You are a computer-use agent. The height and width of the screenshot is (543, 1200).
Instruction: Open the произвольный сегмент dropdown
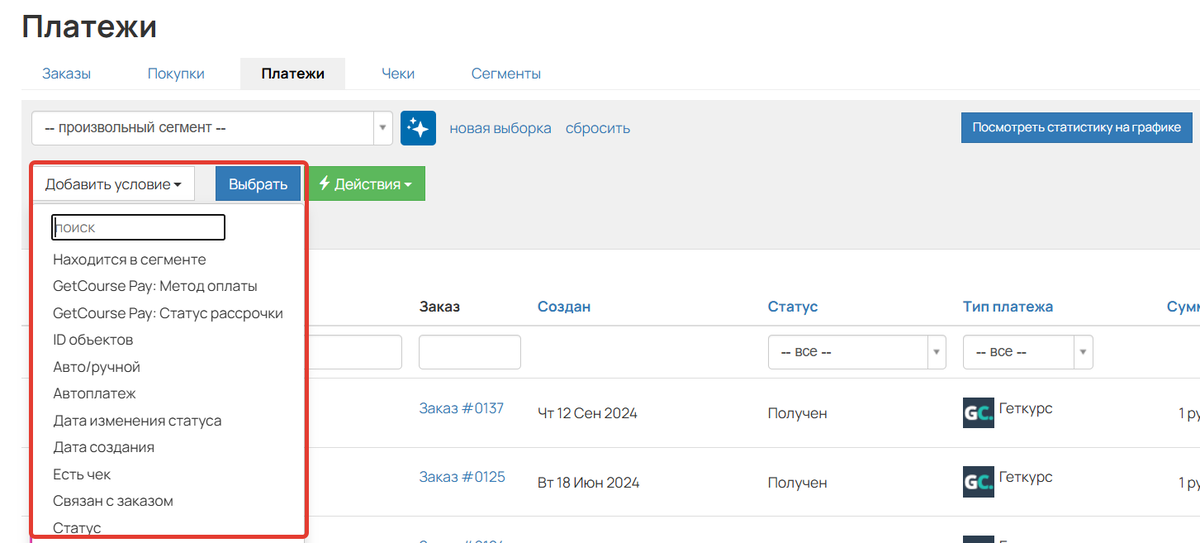coord(212,128)
